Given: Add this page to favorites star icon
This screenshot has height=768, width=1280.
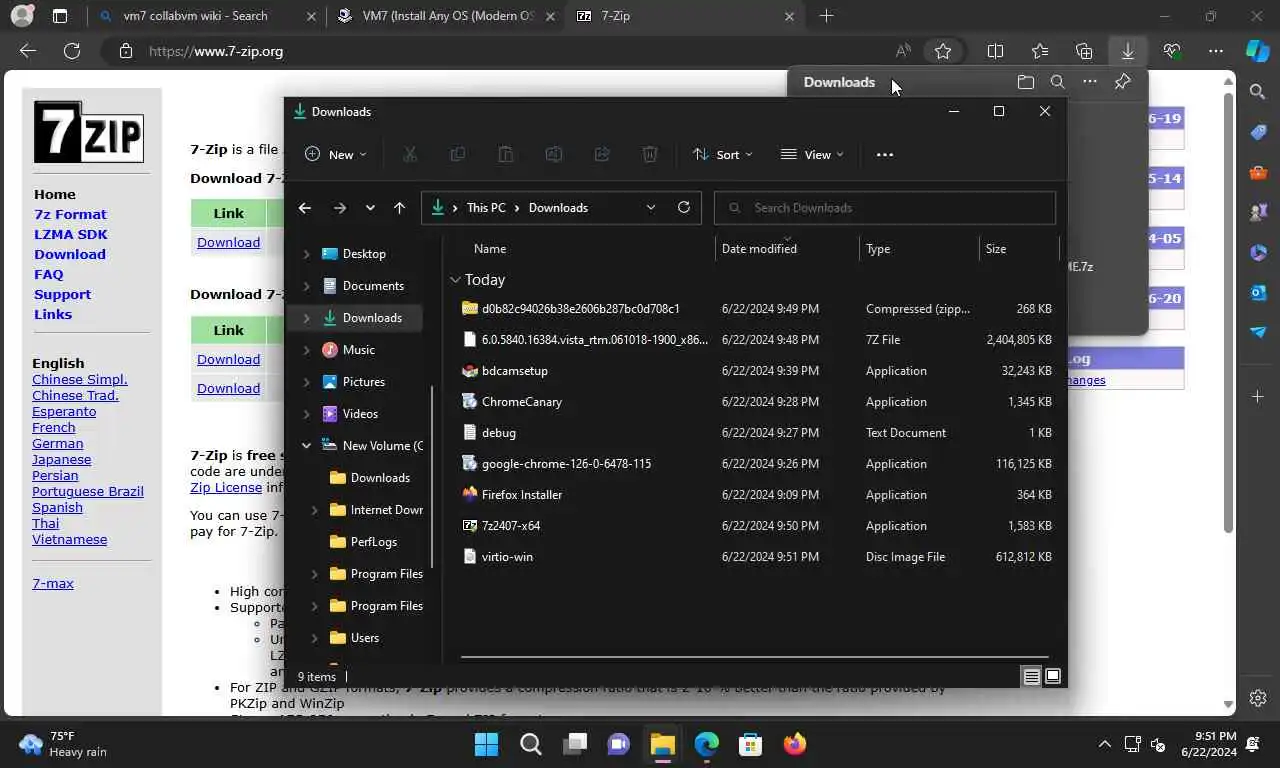Looking at the screenshot, I should (x=943, y=51).
